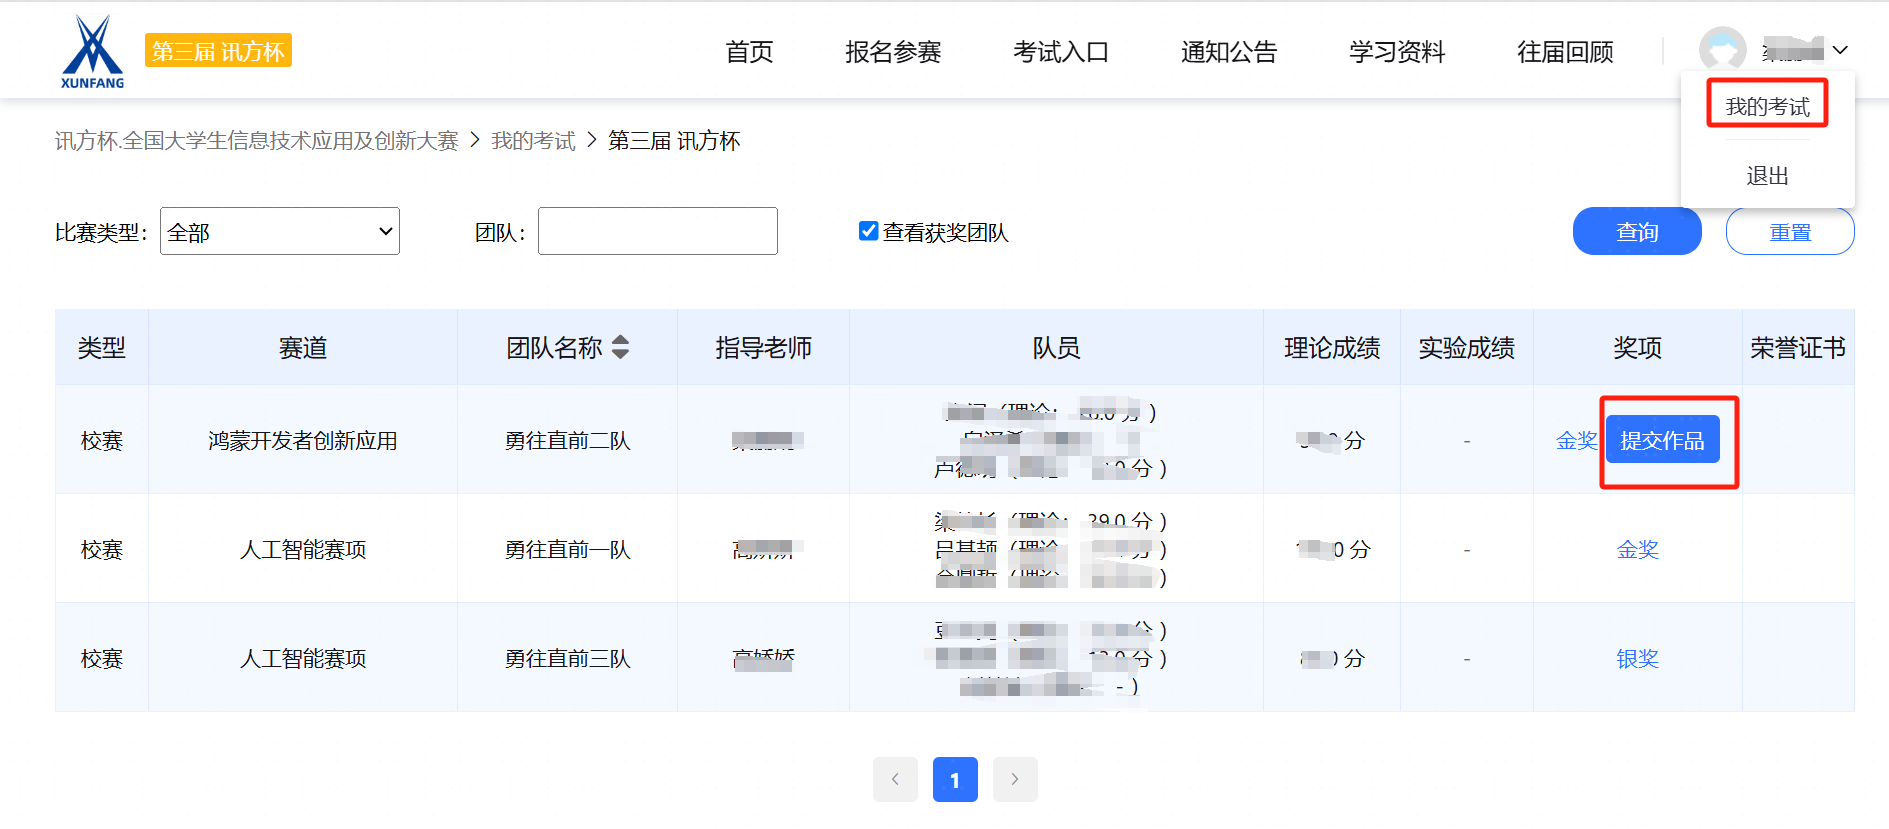Click the 荣誉证书 column header
The image size is (1889, 829).
[x=1798, y=347]
